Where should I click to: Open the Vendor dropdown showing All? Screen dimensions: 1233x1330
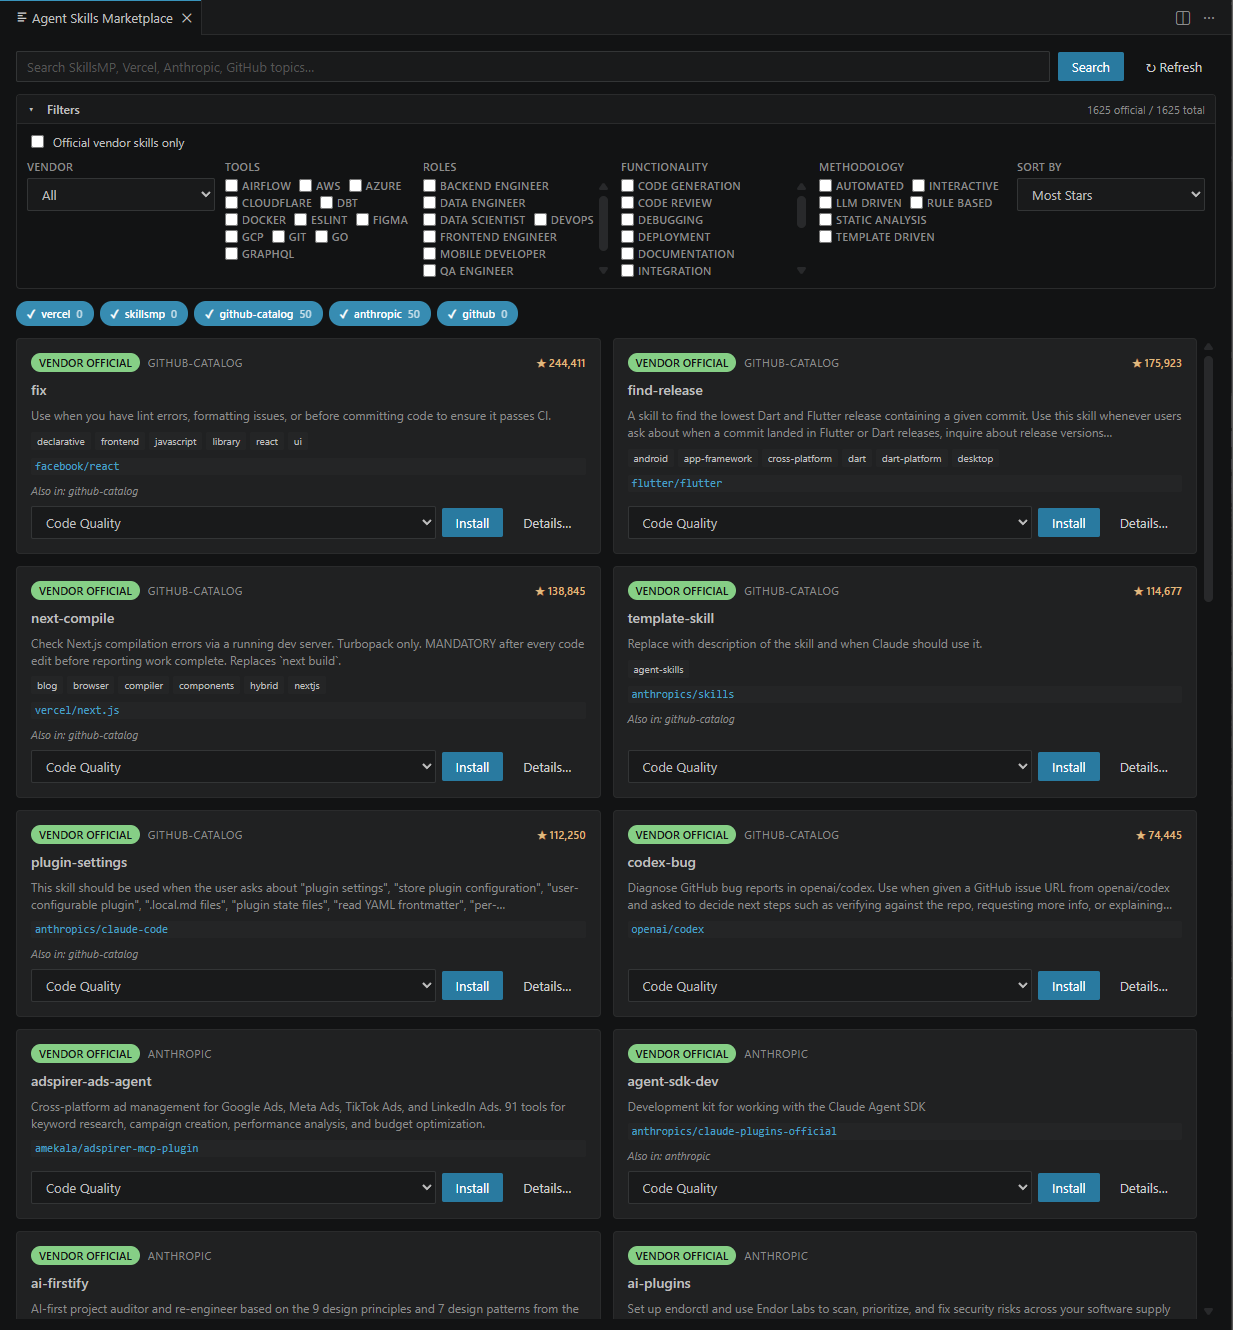120,194
